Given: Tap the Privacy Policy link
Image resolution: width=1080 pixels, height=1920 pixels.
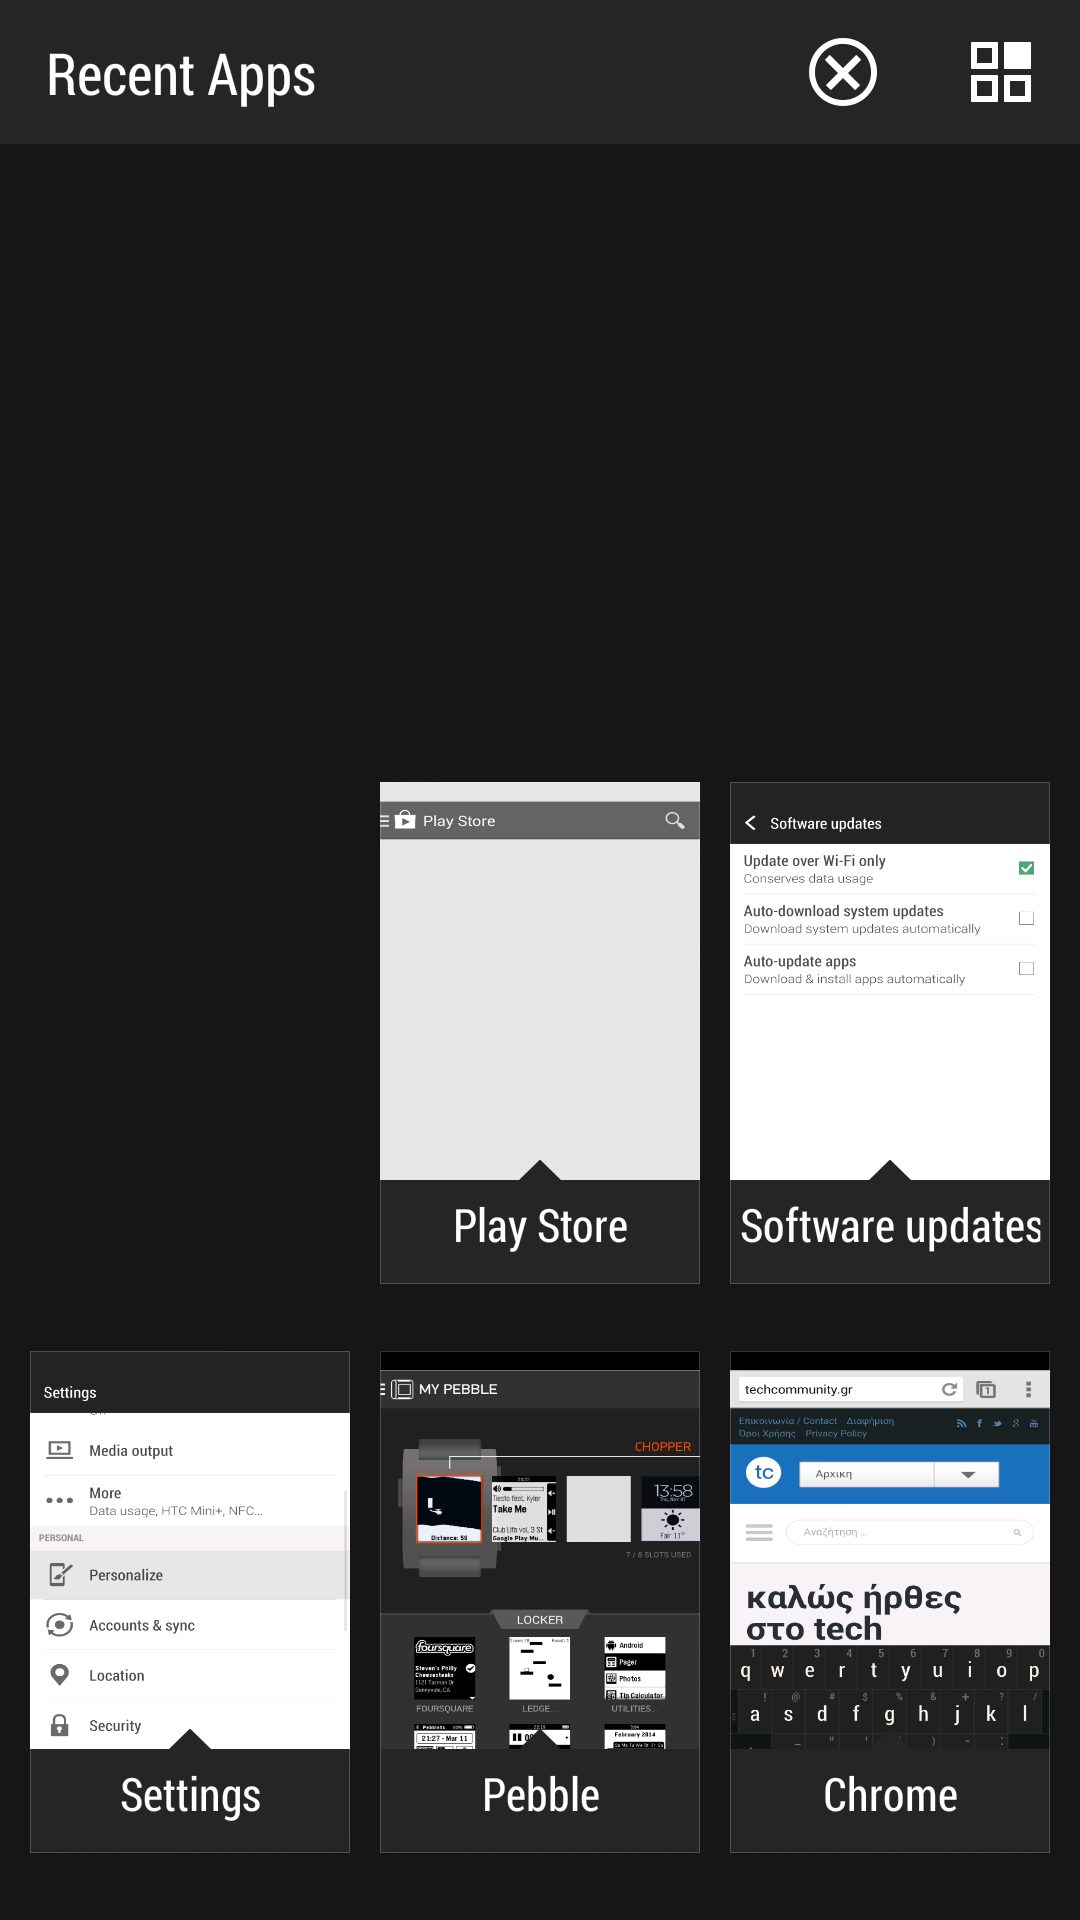Looking at the screenshot, I should (836, 1434).
